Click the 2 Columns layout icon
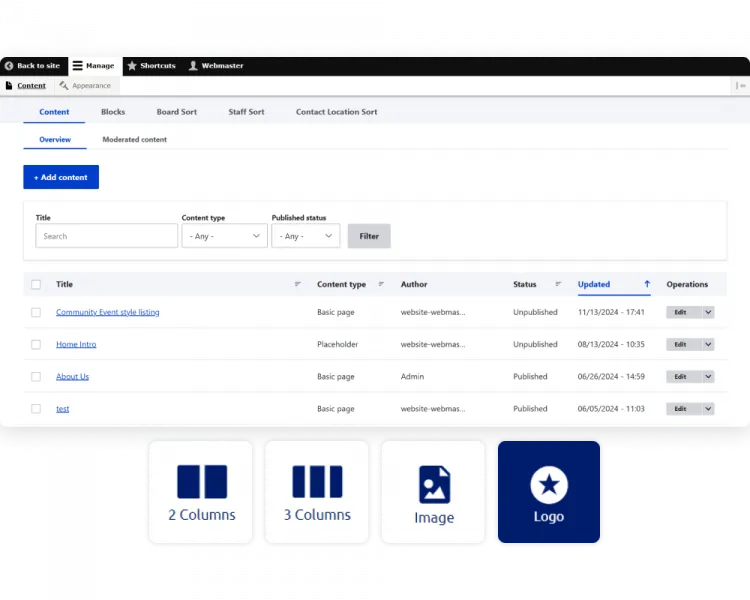This screenshot has height=600, width=750. pyautogui.click(x=201, y=482)
